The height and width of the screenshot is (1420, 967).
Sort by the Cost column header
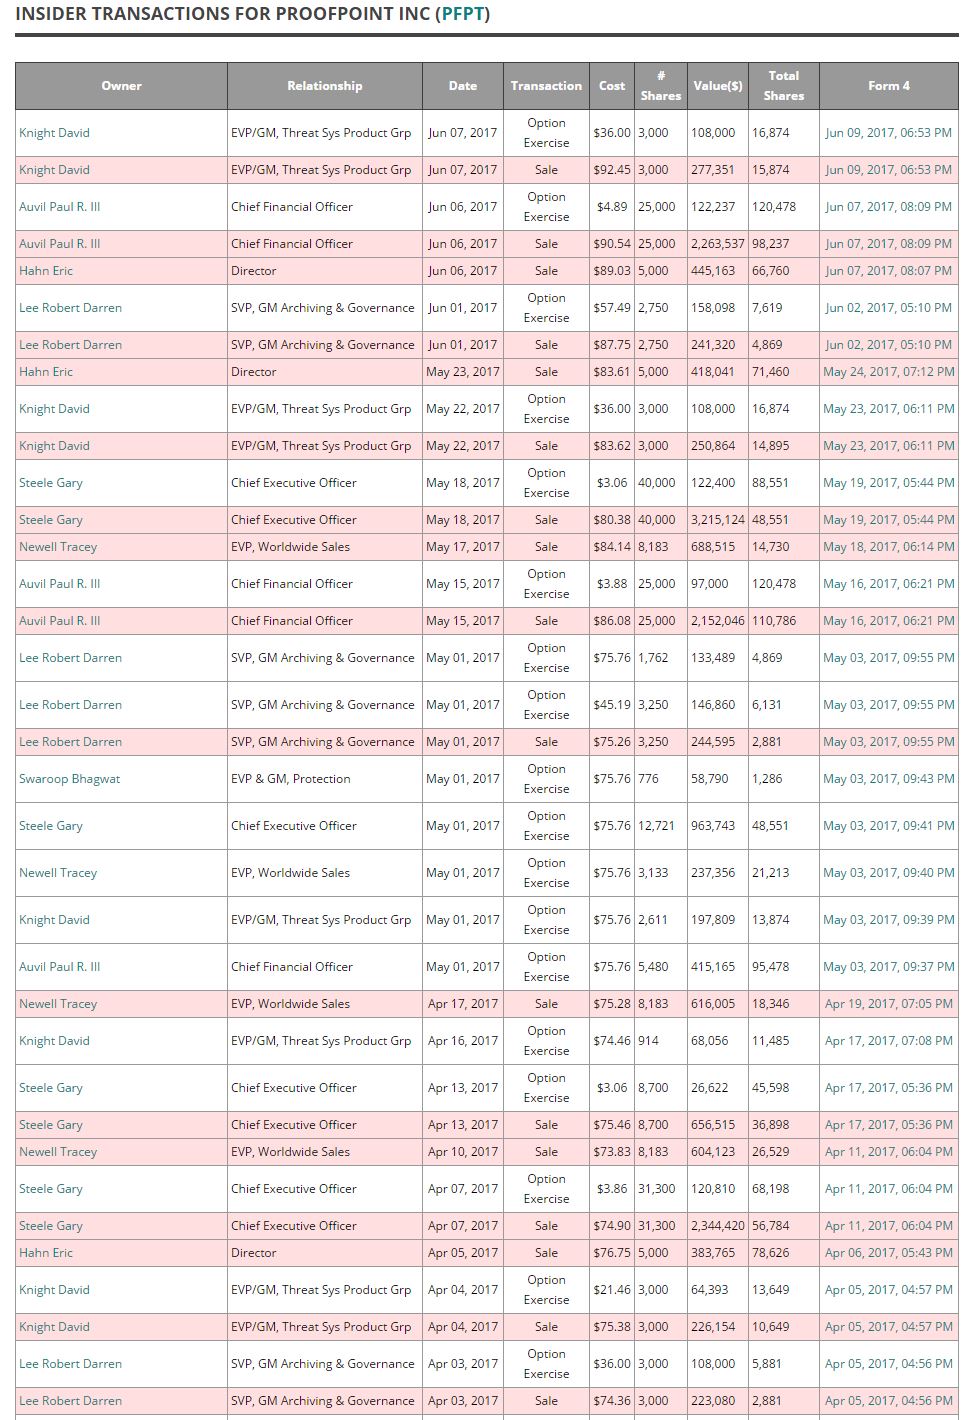point(611,86)
